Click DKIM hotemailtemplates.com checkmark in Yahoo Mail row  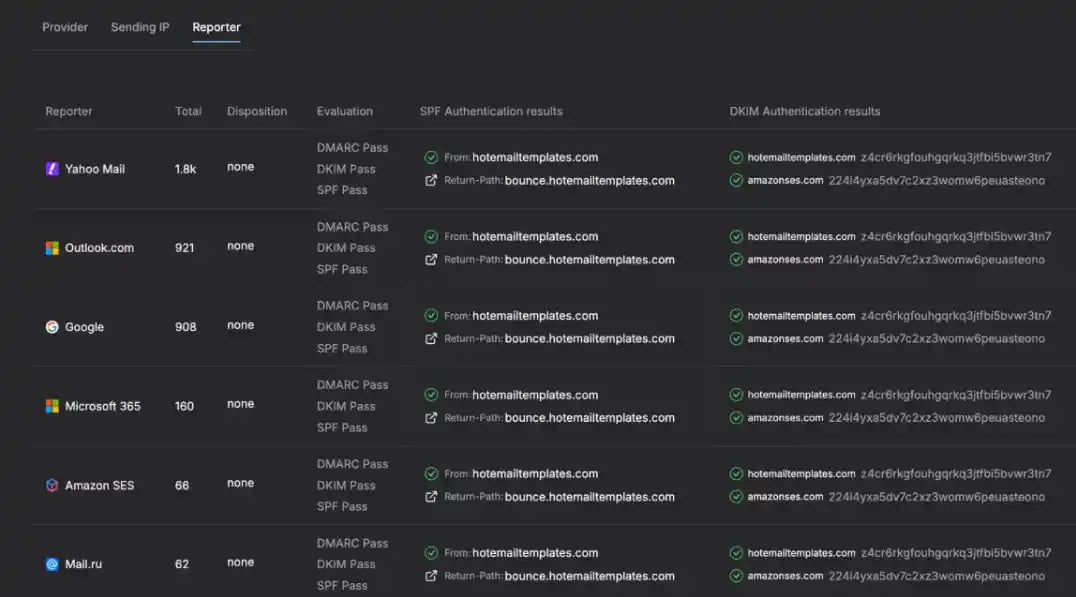(x=736, y=157)
